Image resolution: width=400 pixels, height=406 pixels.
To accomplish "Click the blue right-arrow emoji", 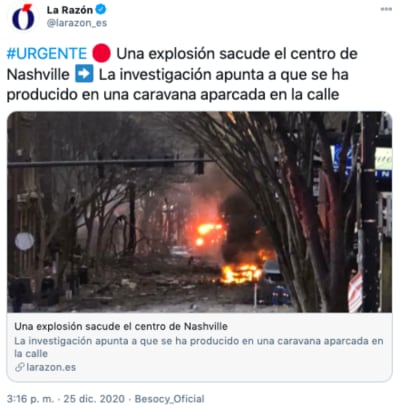I will [x=84, y=74].
